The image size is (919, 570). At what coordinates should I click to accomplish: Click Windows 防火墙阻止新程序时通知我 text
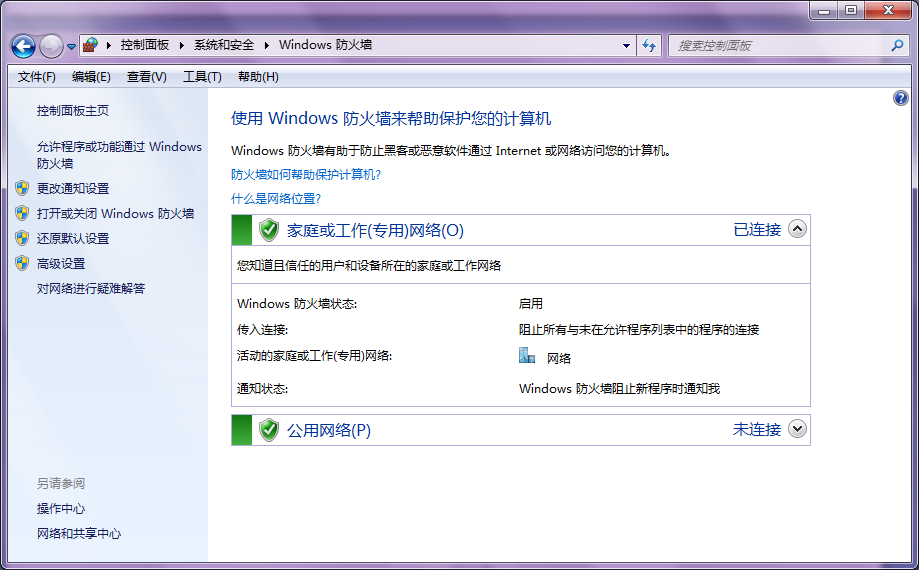pyautogui.click(x=620, y=388)
